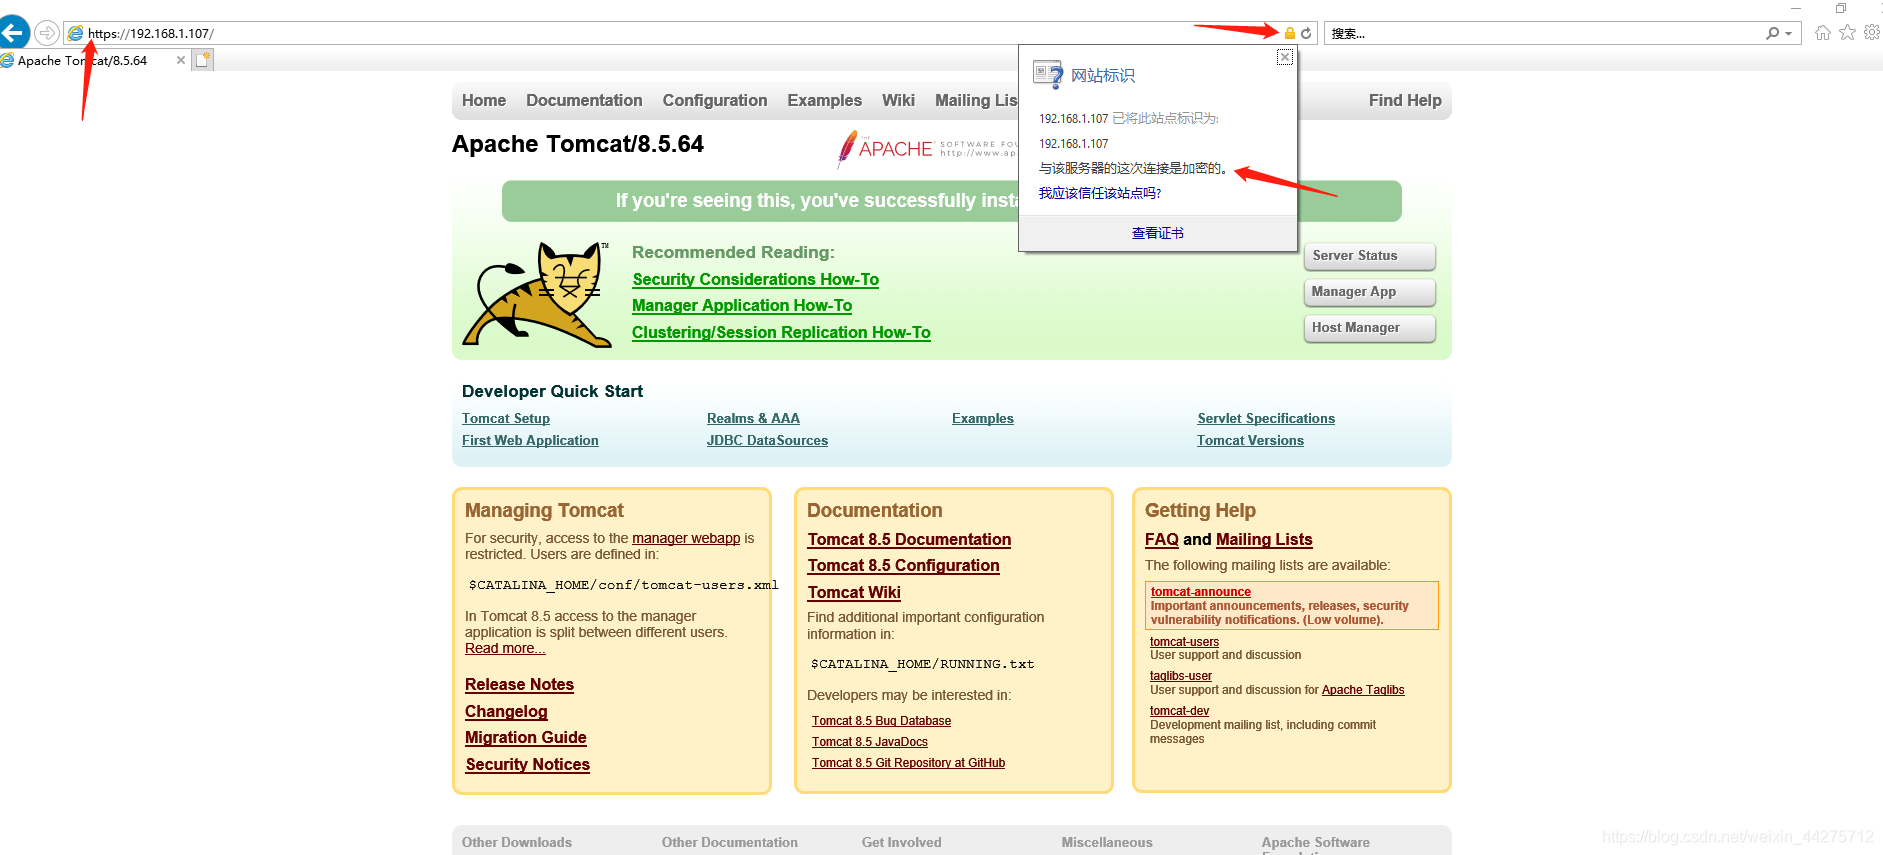Click the $CATALINA_HOME/conf/tomcat-users.xml path text

pyautogui.click(x=623, y=586)
